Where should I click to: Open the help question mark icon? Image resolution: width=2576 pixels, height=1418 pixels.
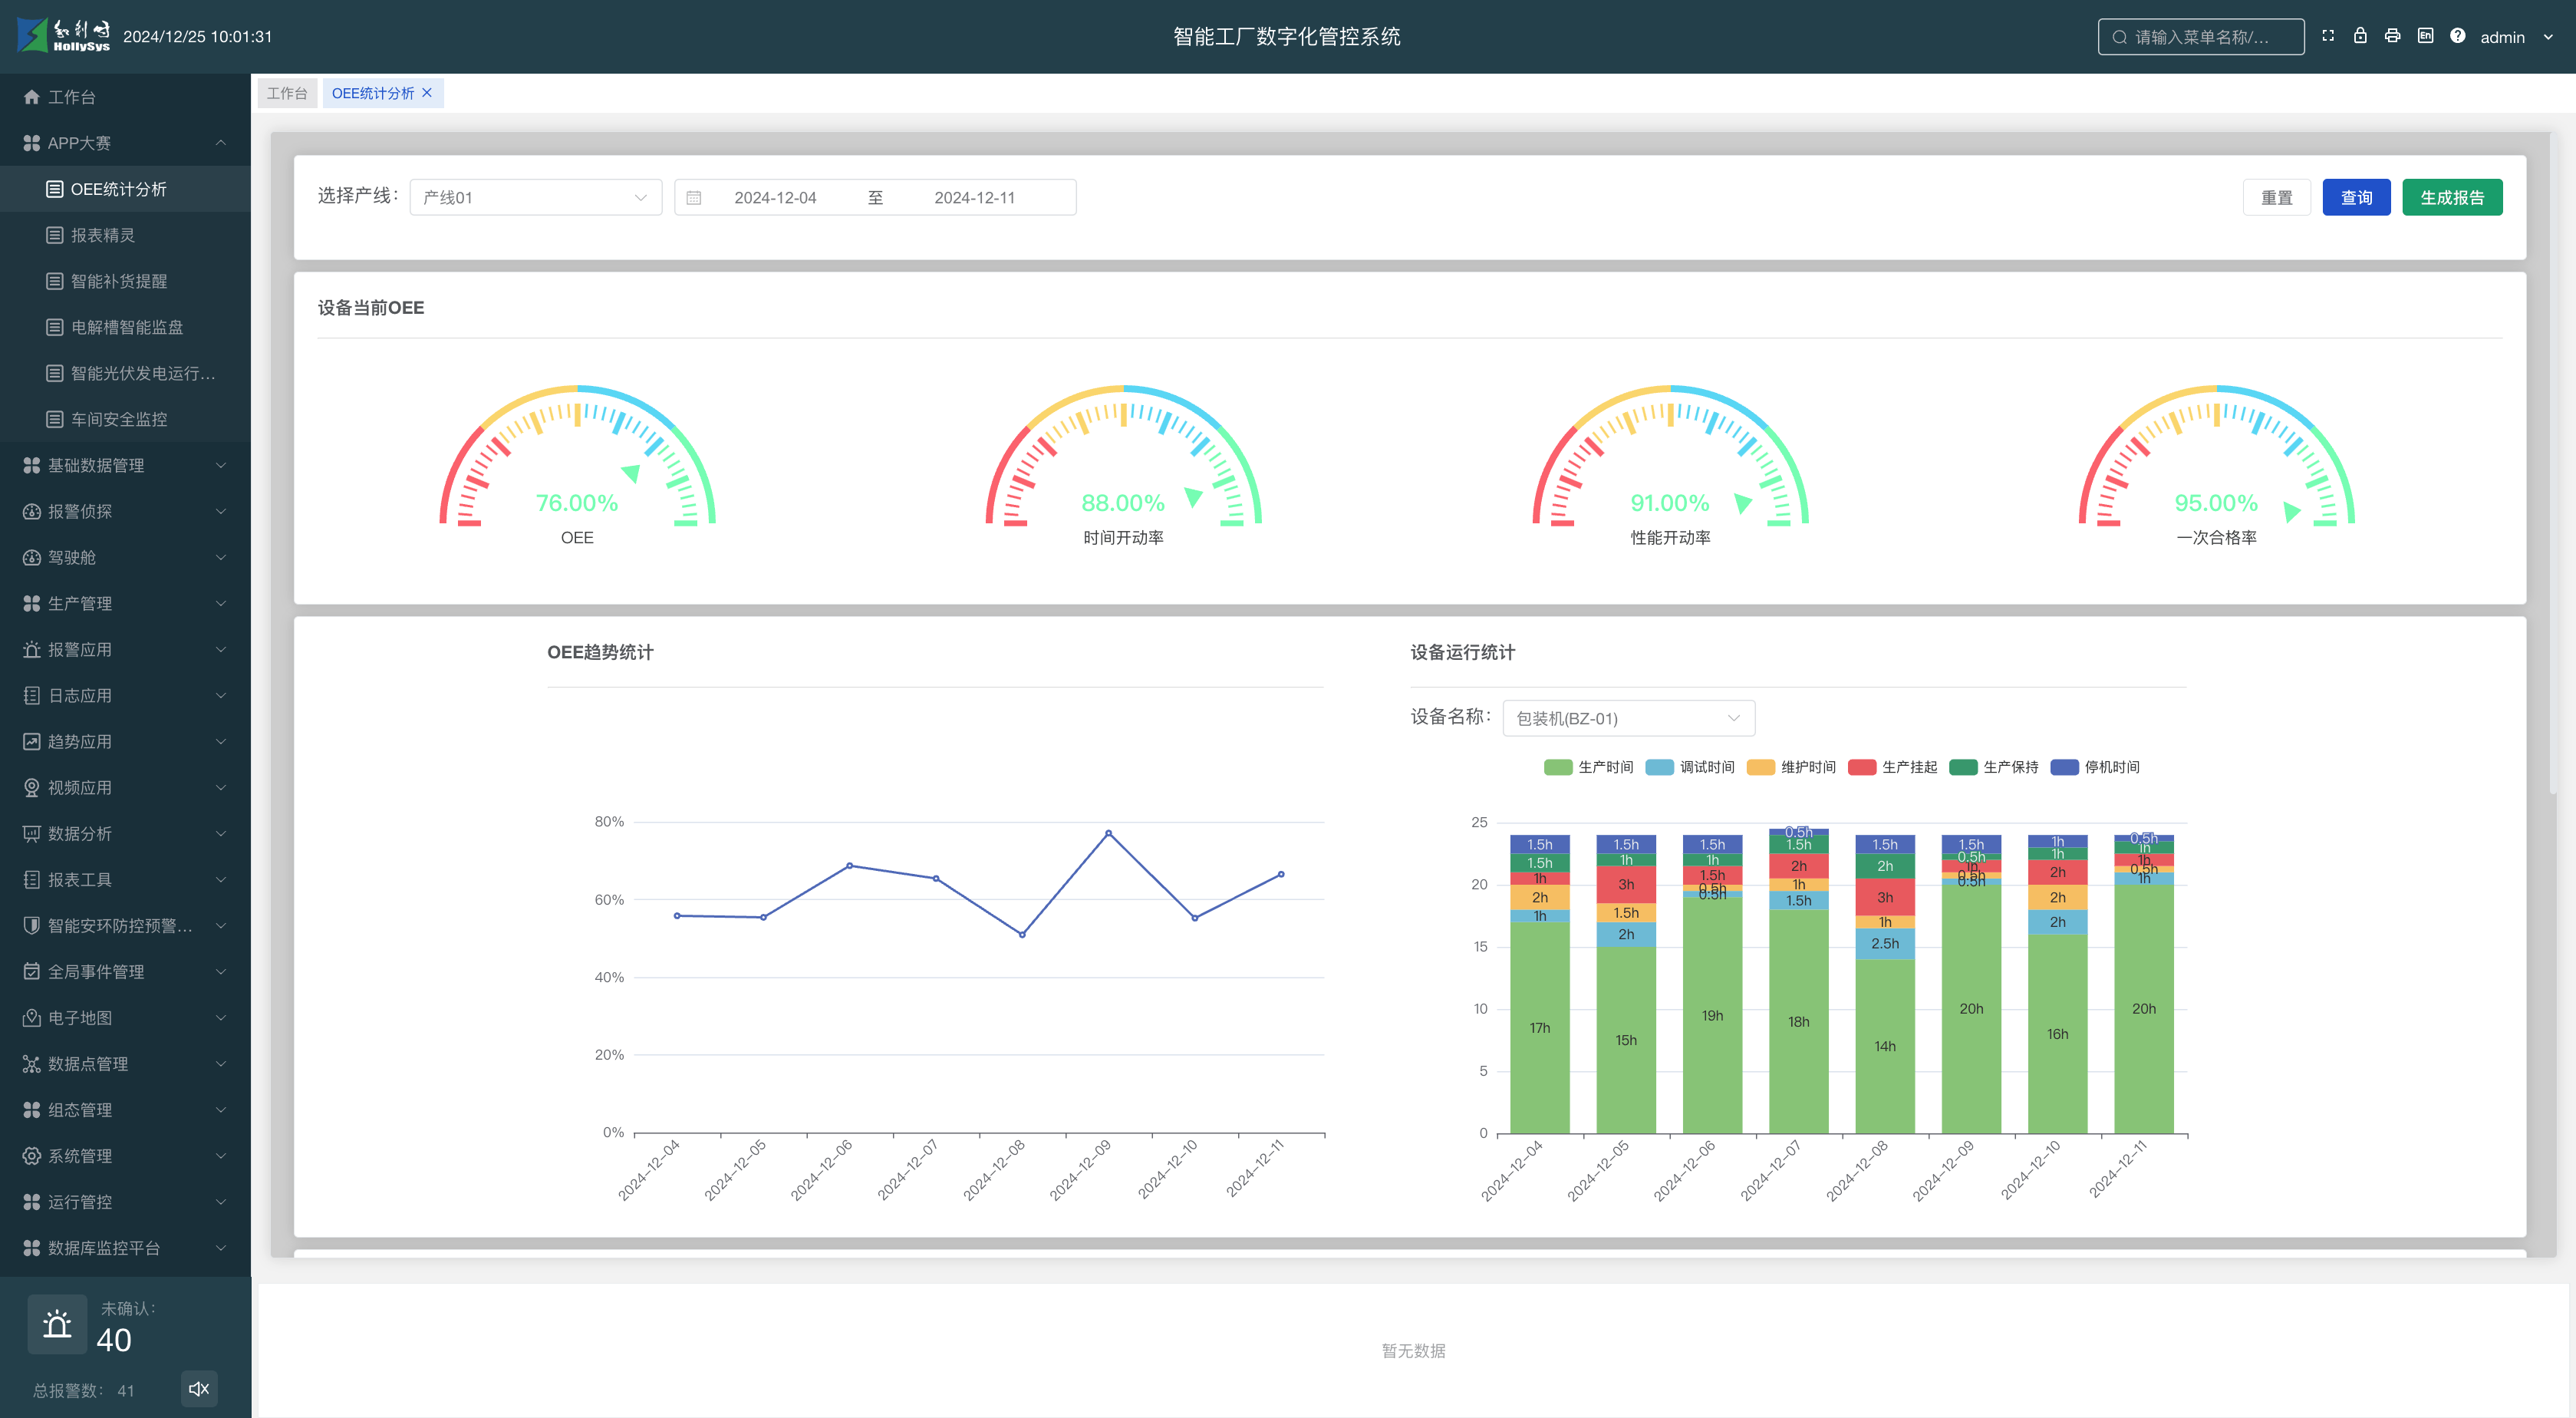2457,36
